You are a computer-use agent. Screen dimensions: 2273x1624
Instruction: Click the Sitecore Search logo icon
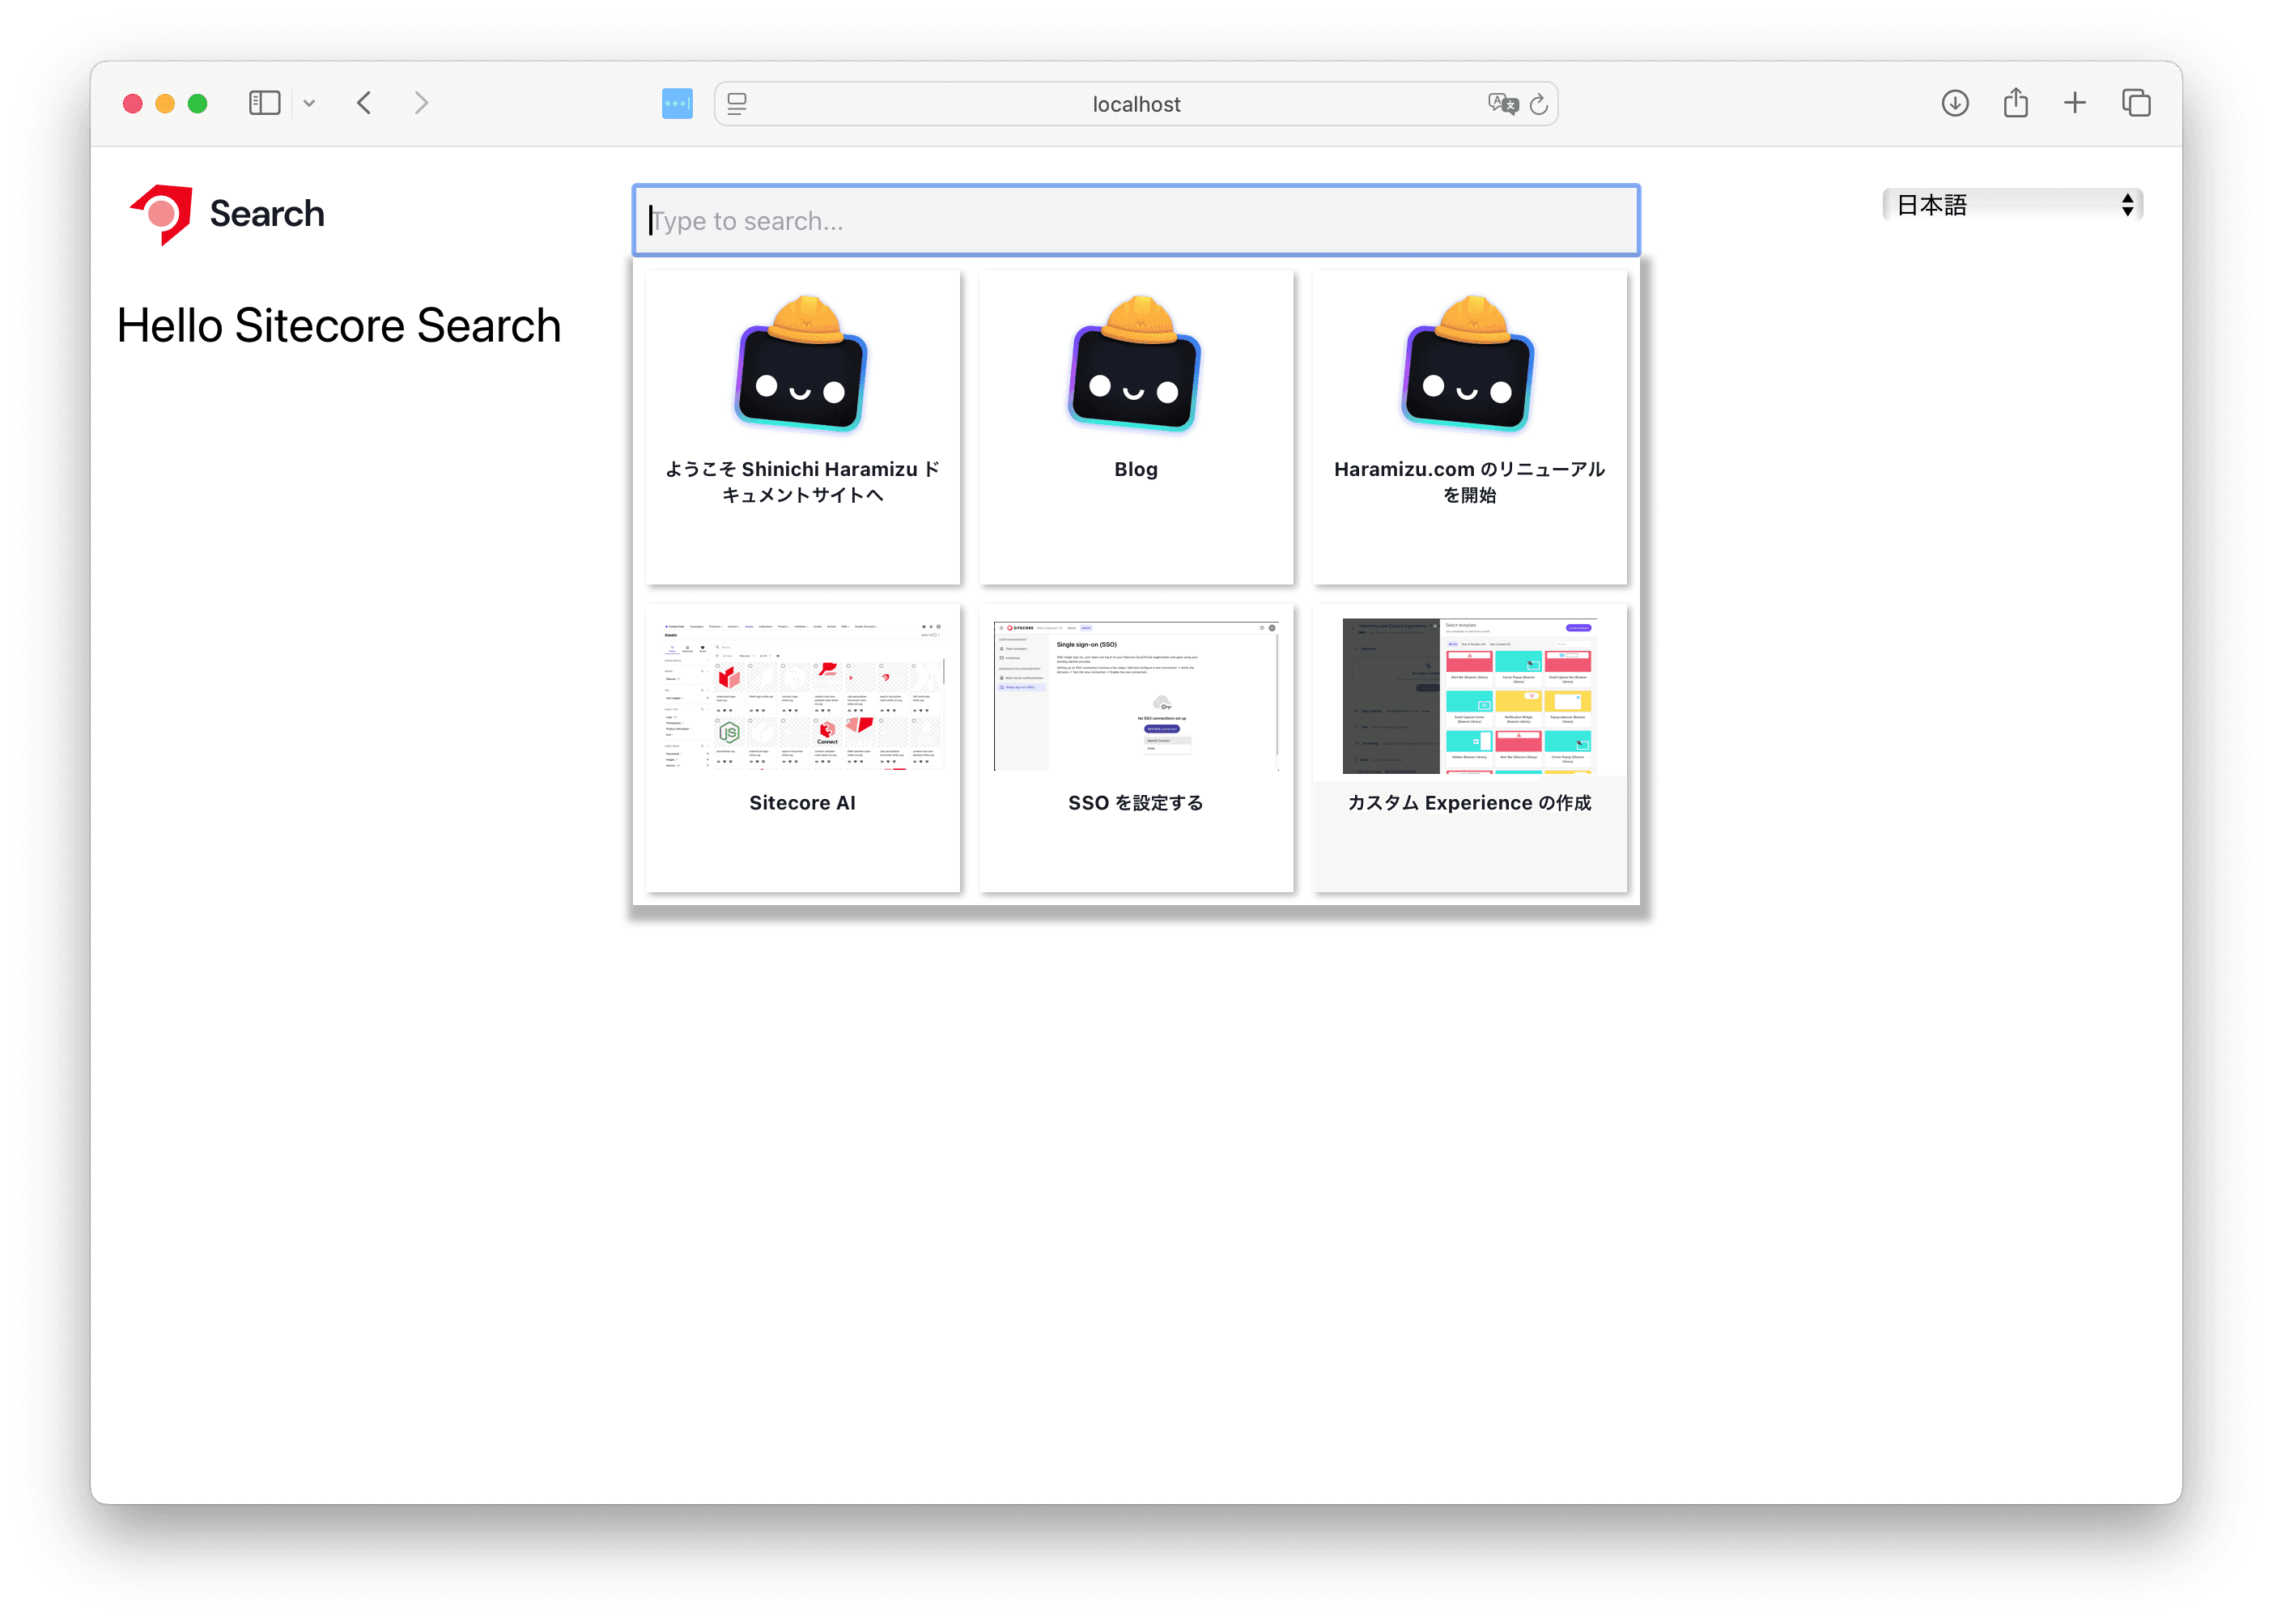(x=162, y=213)
